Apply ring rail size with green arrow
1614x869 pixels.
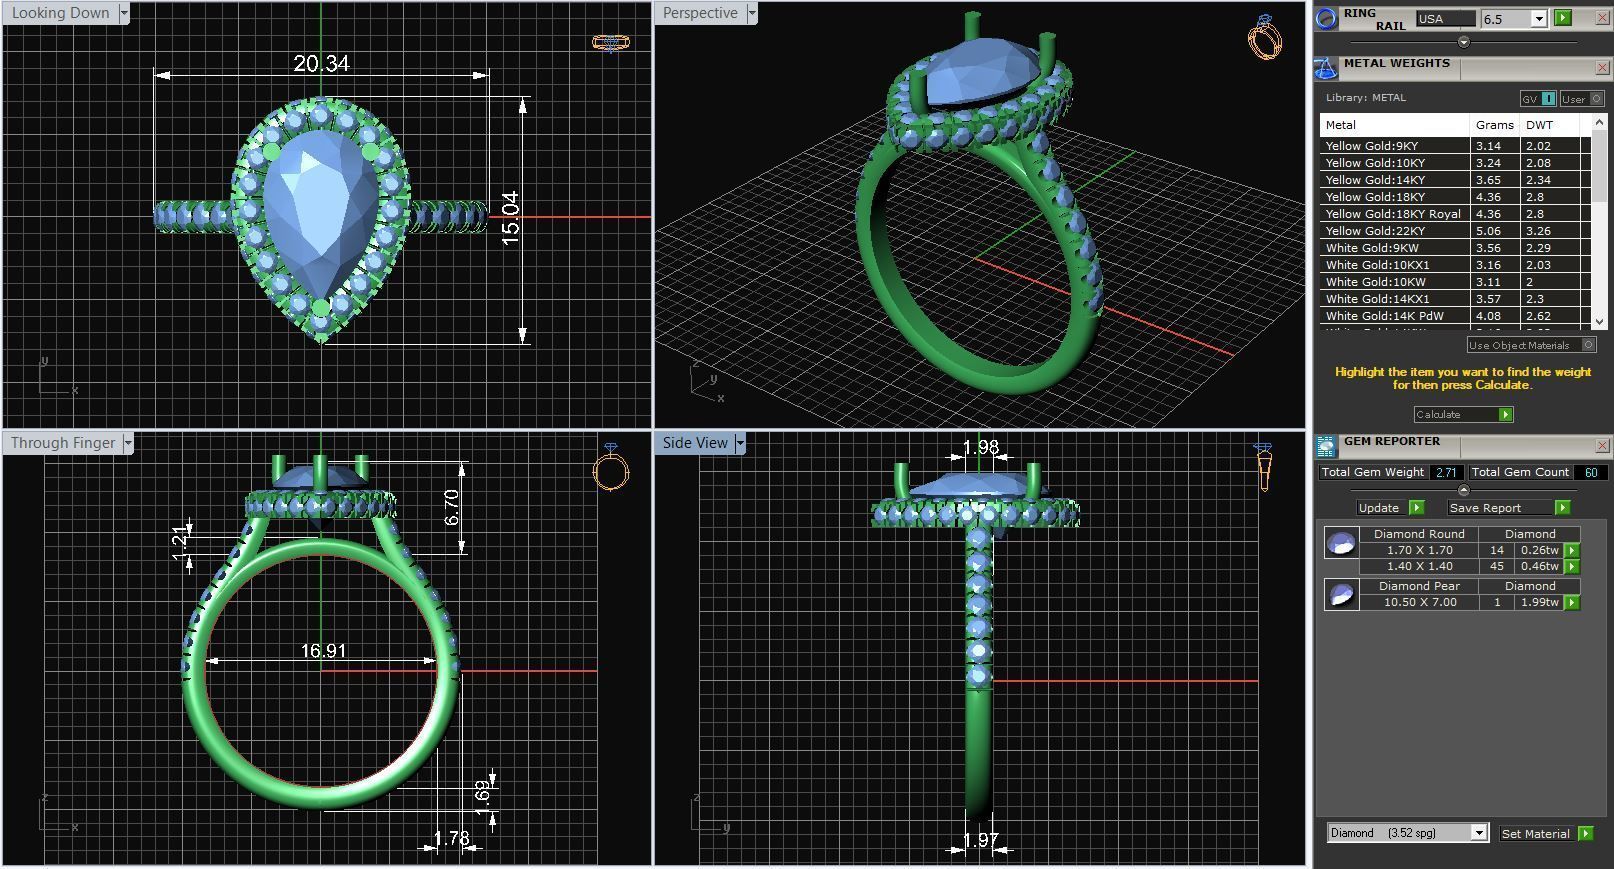[x=1563, y=18]
